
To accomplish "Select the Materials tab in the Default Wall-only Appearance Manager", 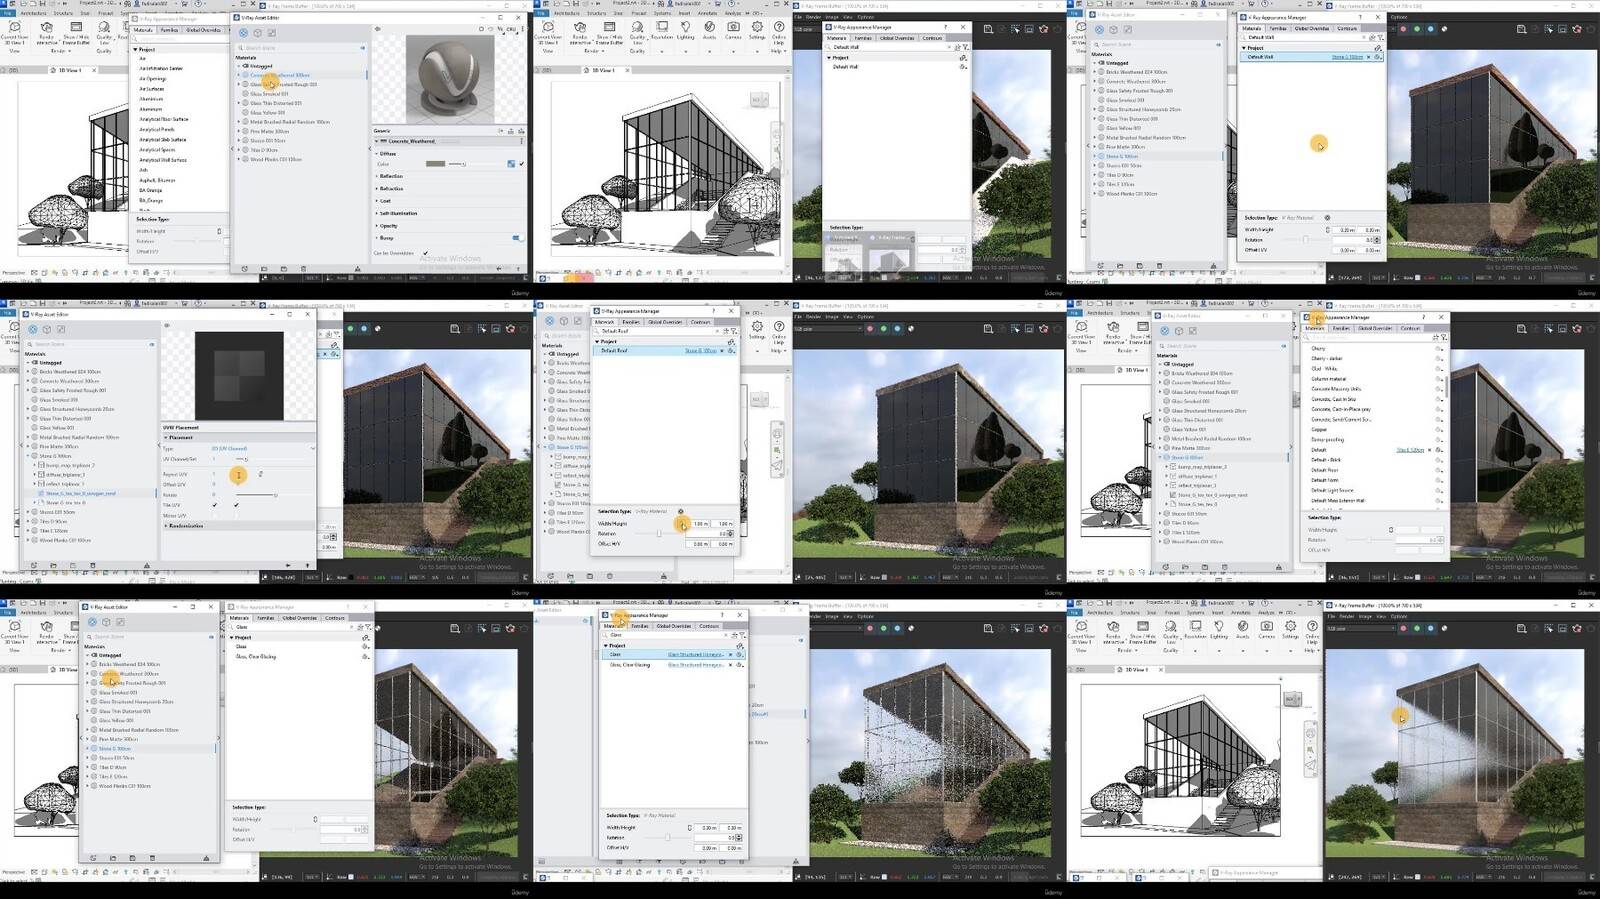I will tap(837, 38).
